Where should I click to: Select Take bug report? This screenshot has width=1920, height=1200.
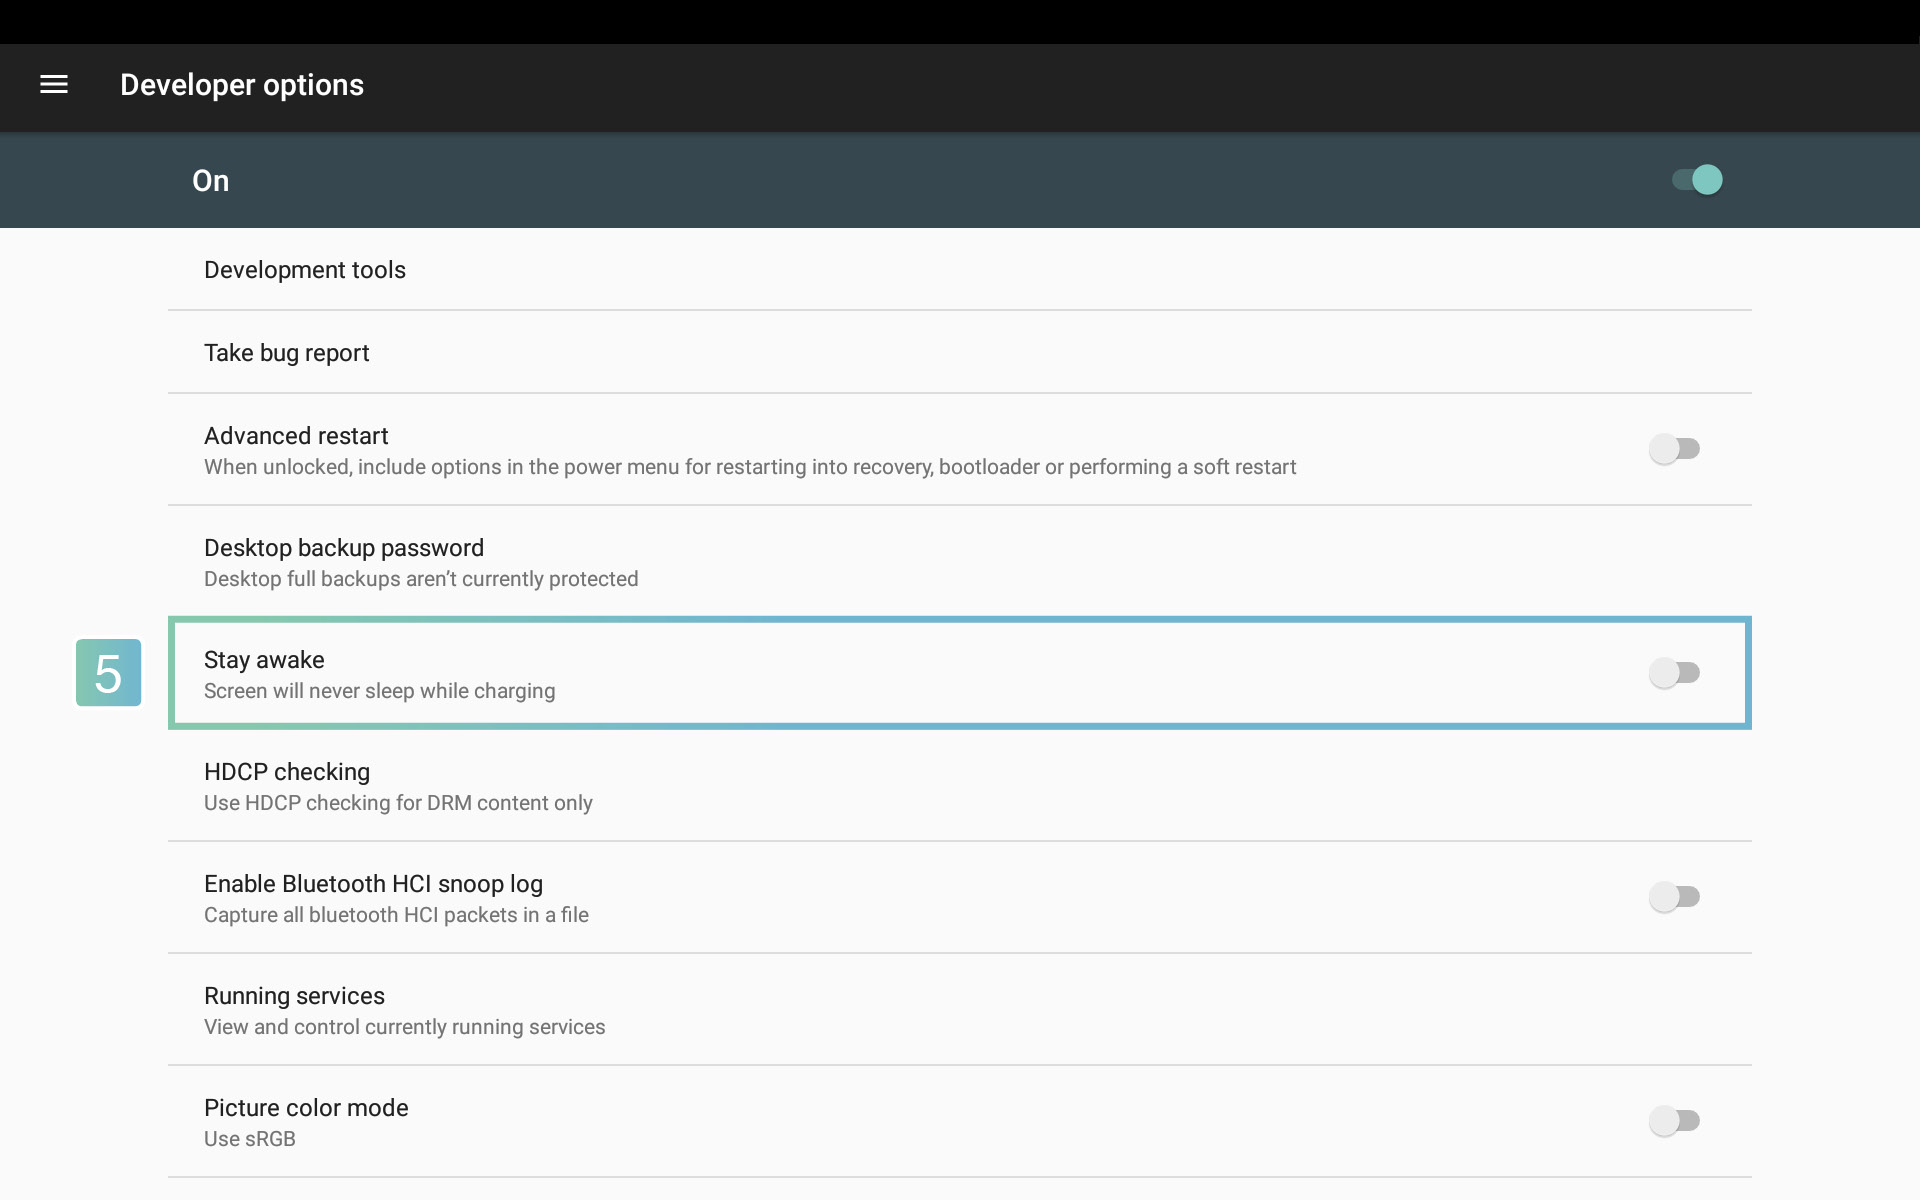pyautogui.click(x=960, y=353)
